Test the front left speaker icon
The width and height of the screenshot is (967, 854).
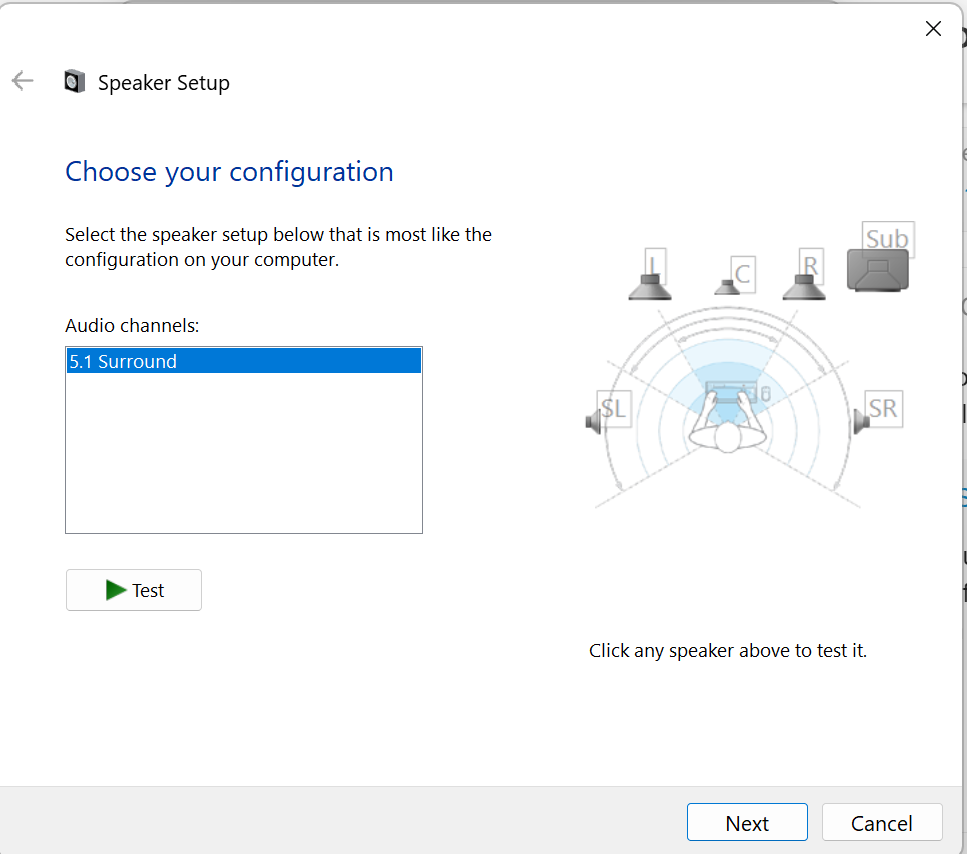coord(650,287)
